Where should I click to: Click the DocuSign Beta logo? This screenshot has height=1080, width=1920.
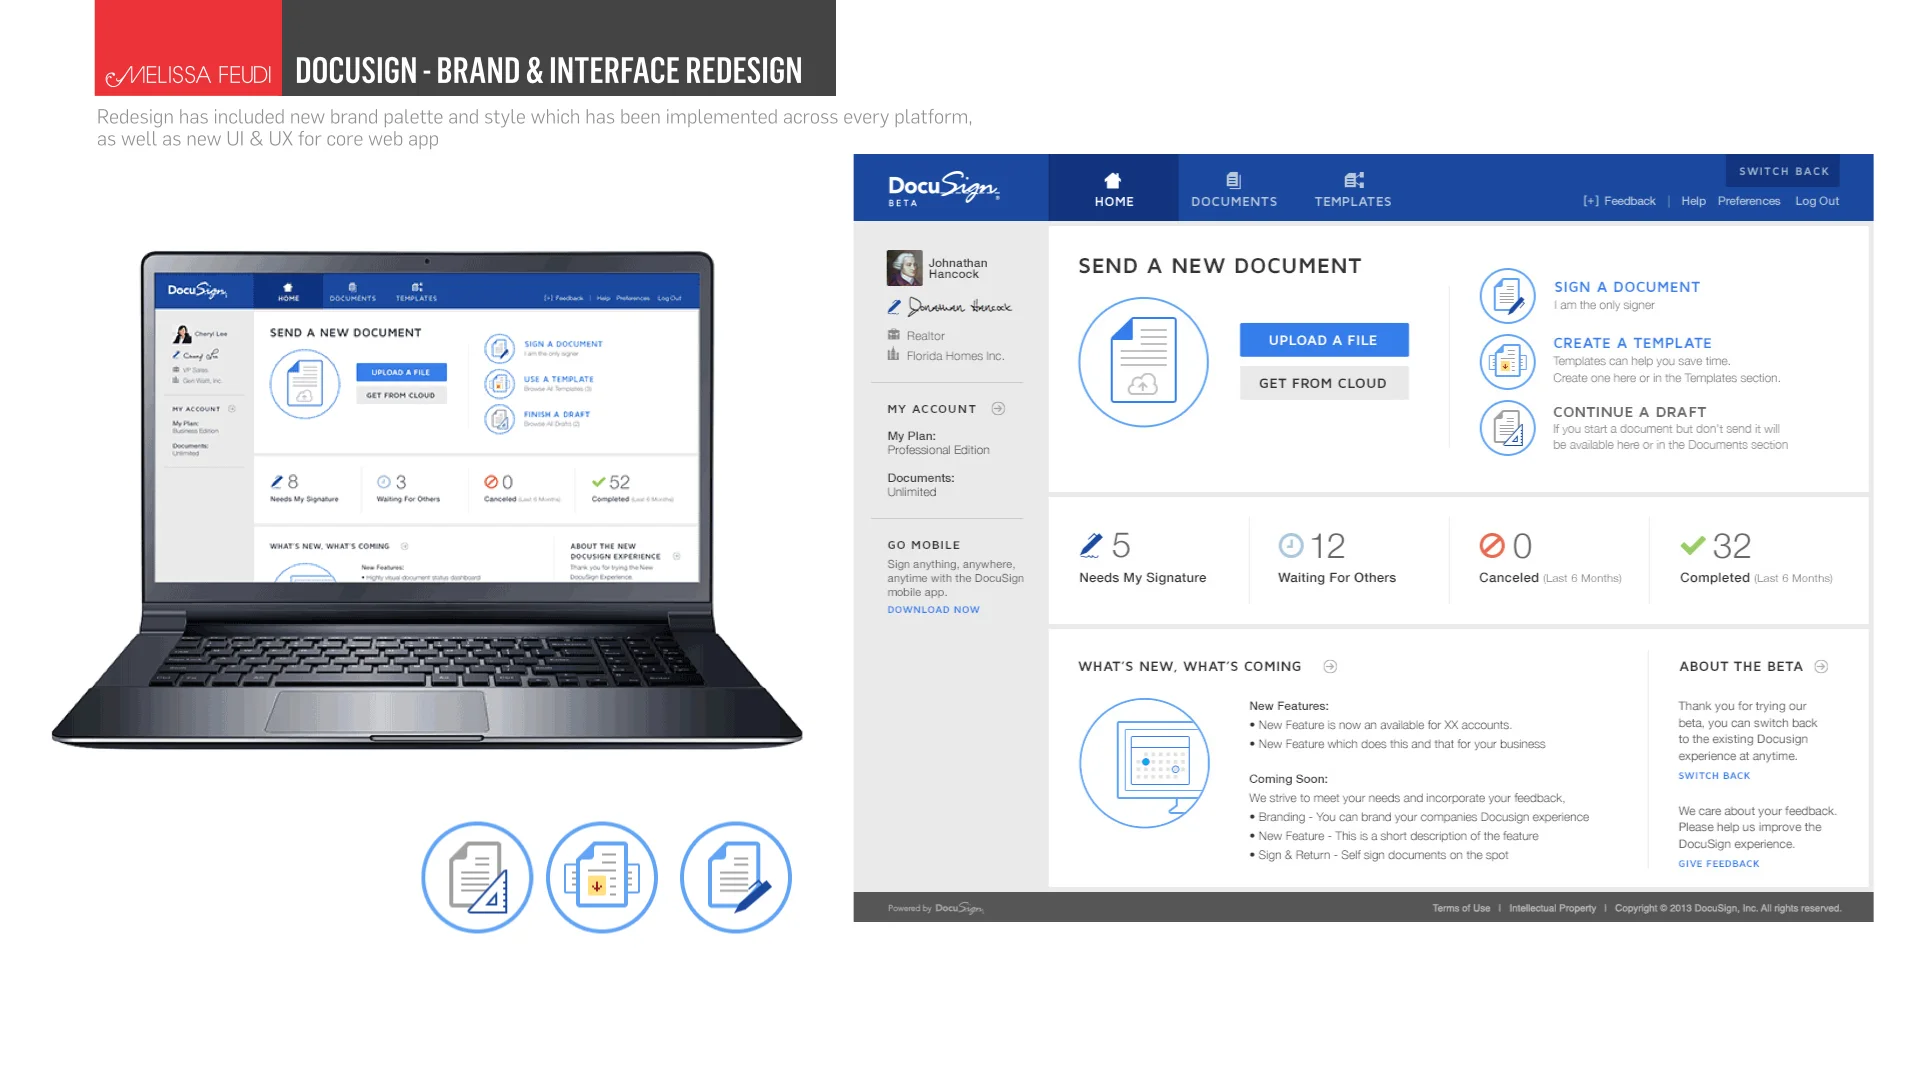[x=943, y=188]
